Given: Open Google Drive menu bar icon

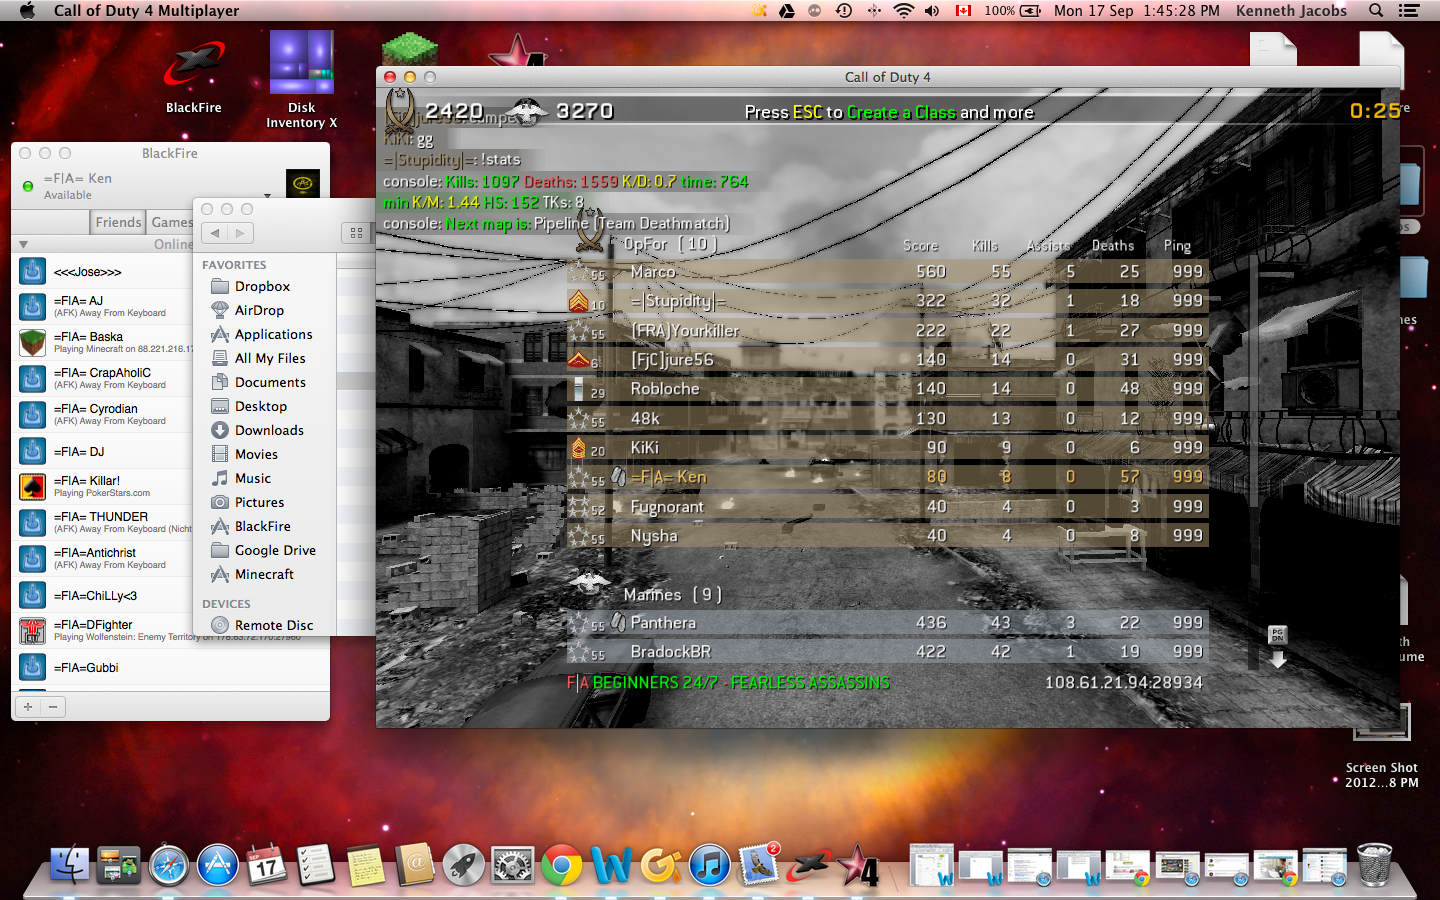Looking at the screenshot, I should [x=787, y=11].
